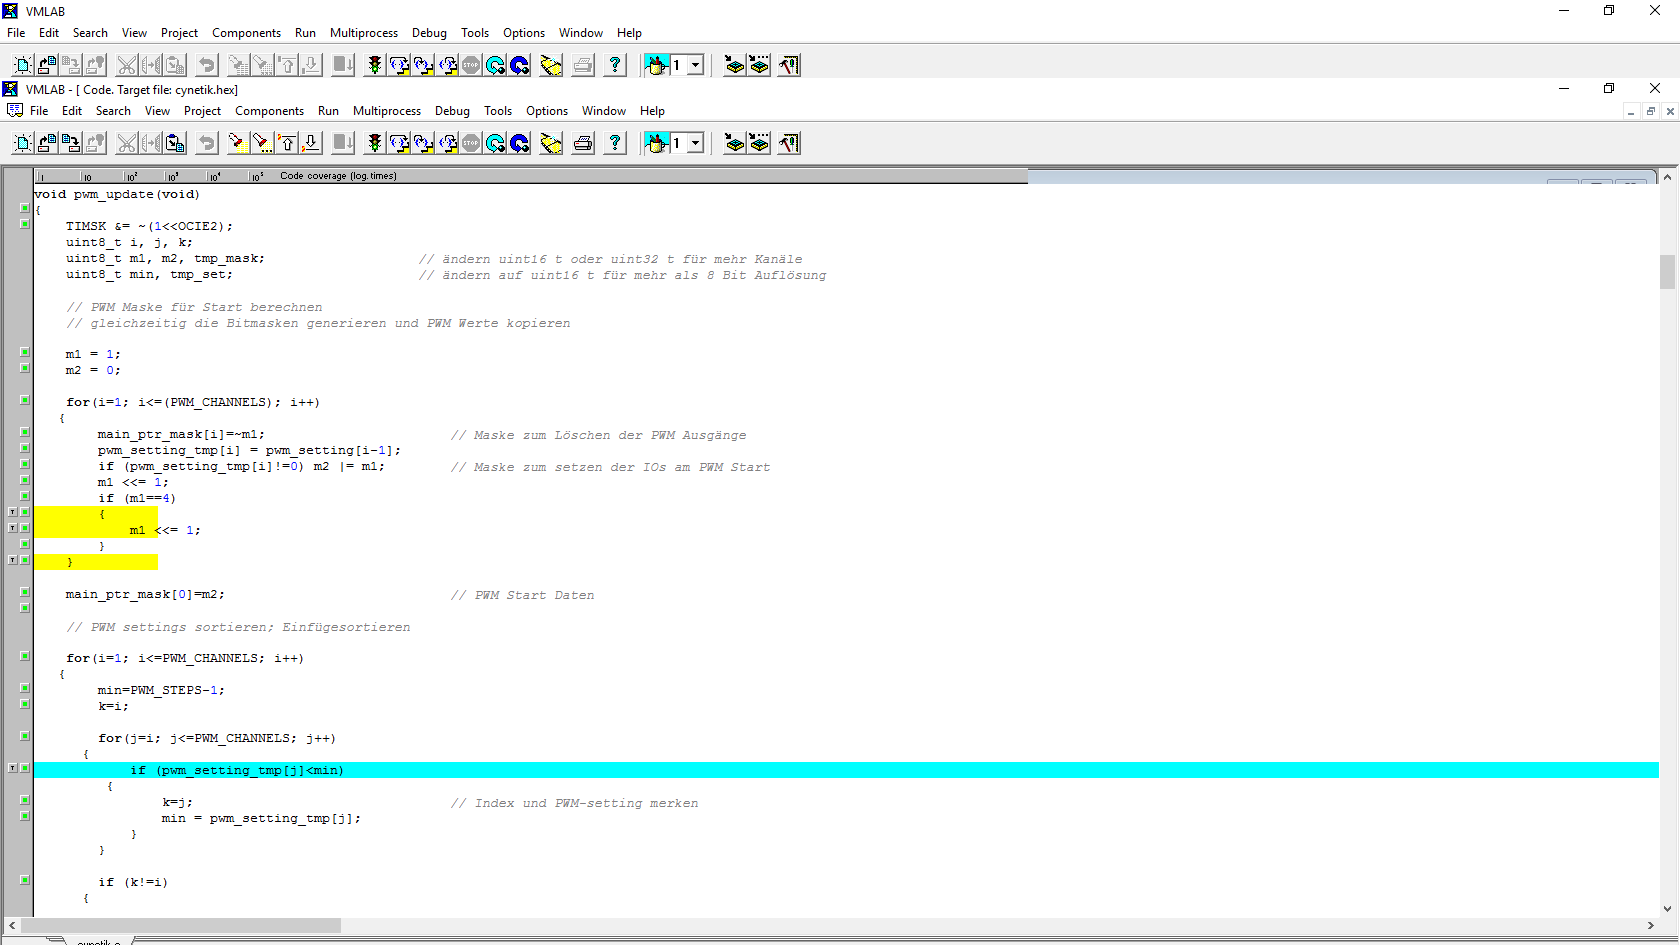
Task: Toggle the breakpoint marker beside 'min=PWM_STEPS-1;'
Action: point(25,688)
